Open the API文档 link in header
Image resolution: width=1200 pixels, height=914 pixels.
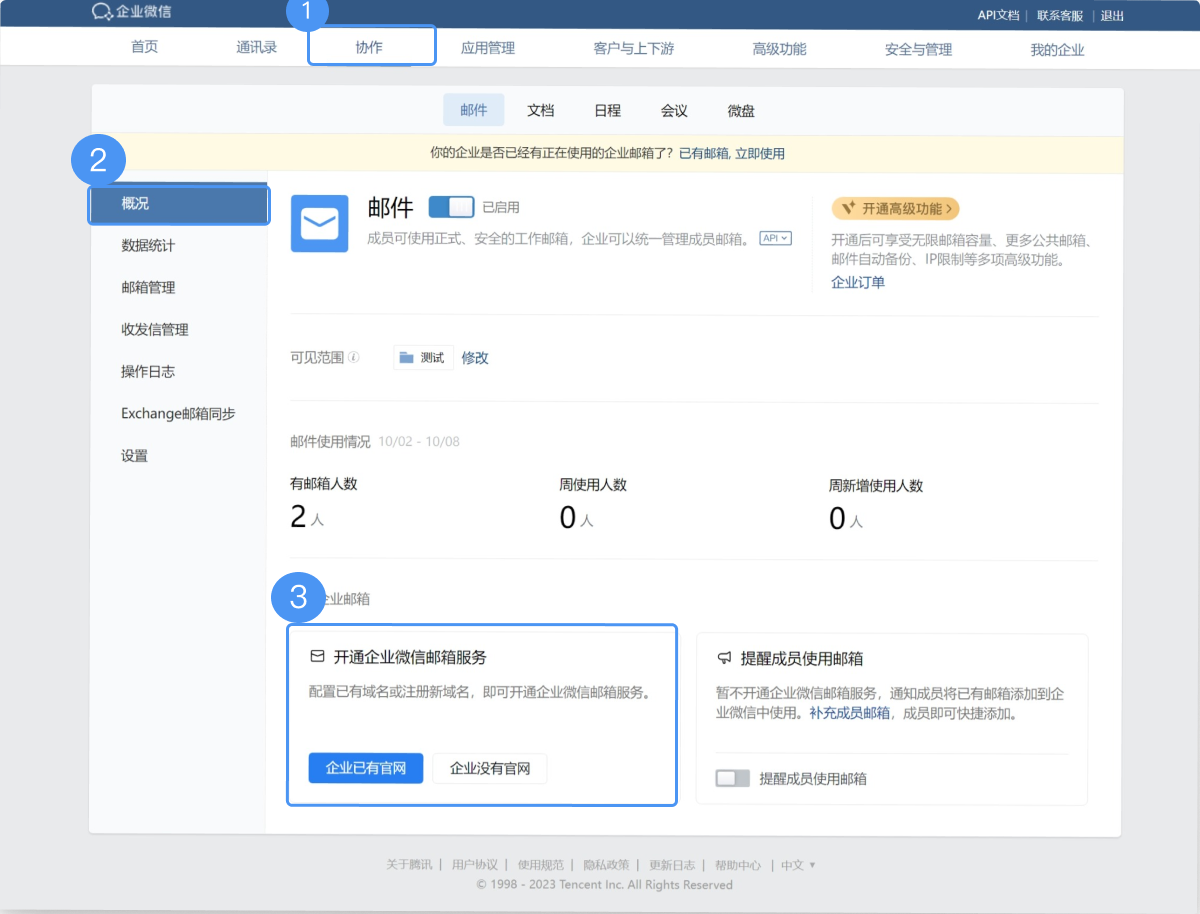(x=998, y=15)
